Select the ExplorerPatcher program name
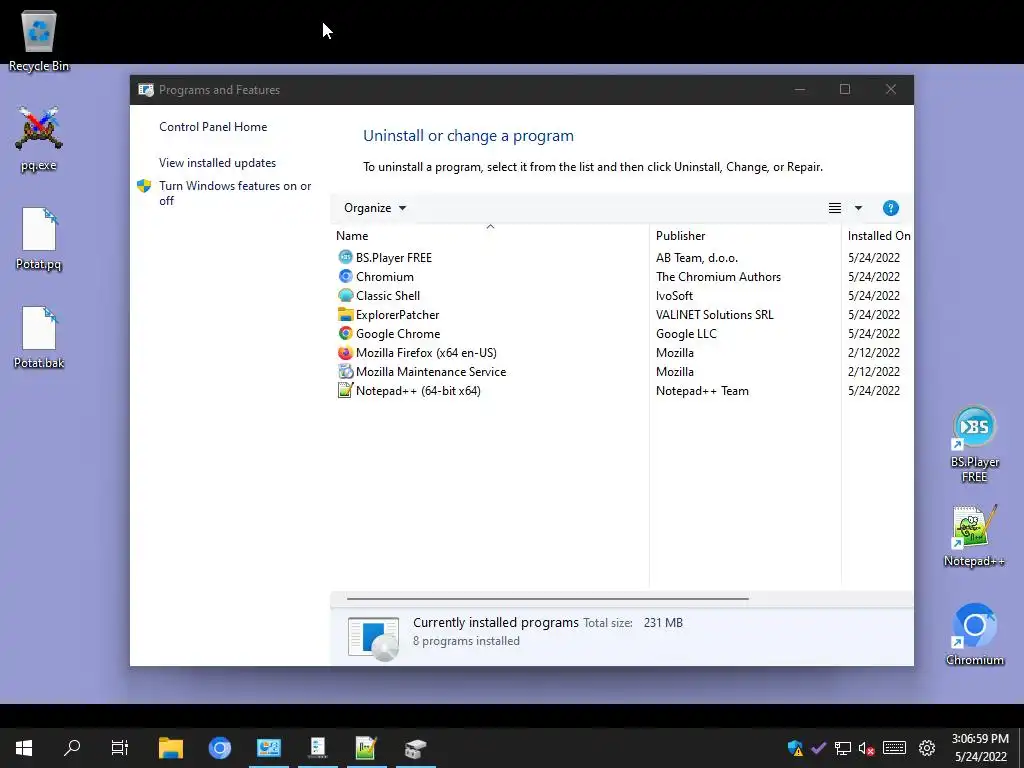This screenshot has height=768, width=1024. [397, 314]
